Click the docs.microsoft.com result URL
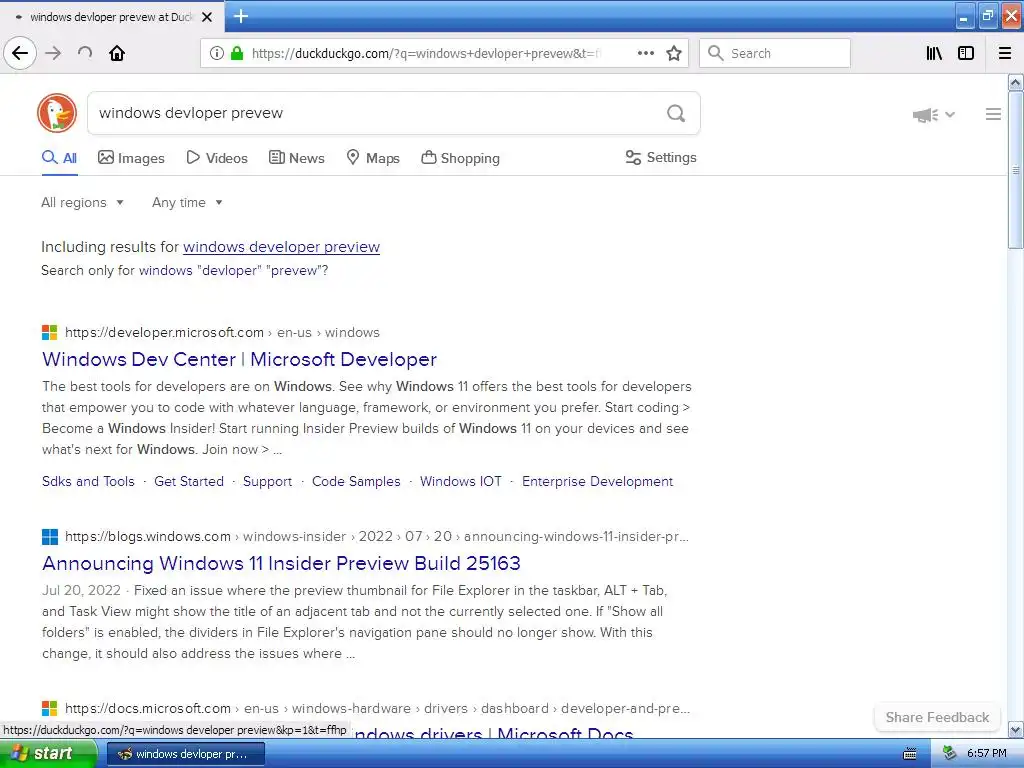This screenshot has height=768, width=1024. coord(377,709)
